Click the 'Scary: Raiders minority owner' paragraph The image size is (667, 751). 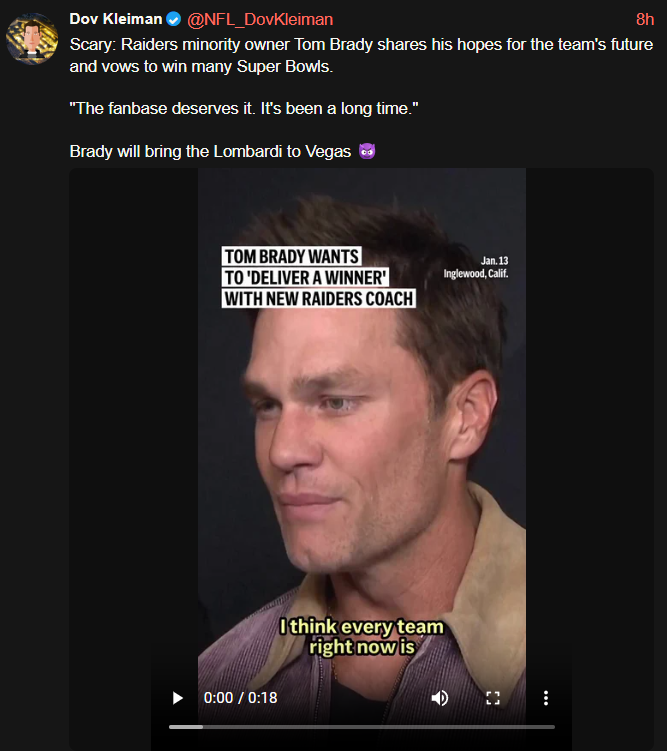(x=361, y=55)
